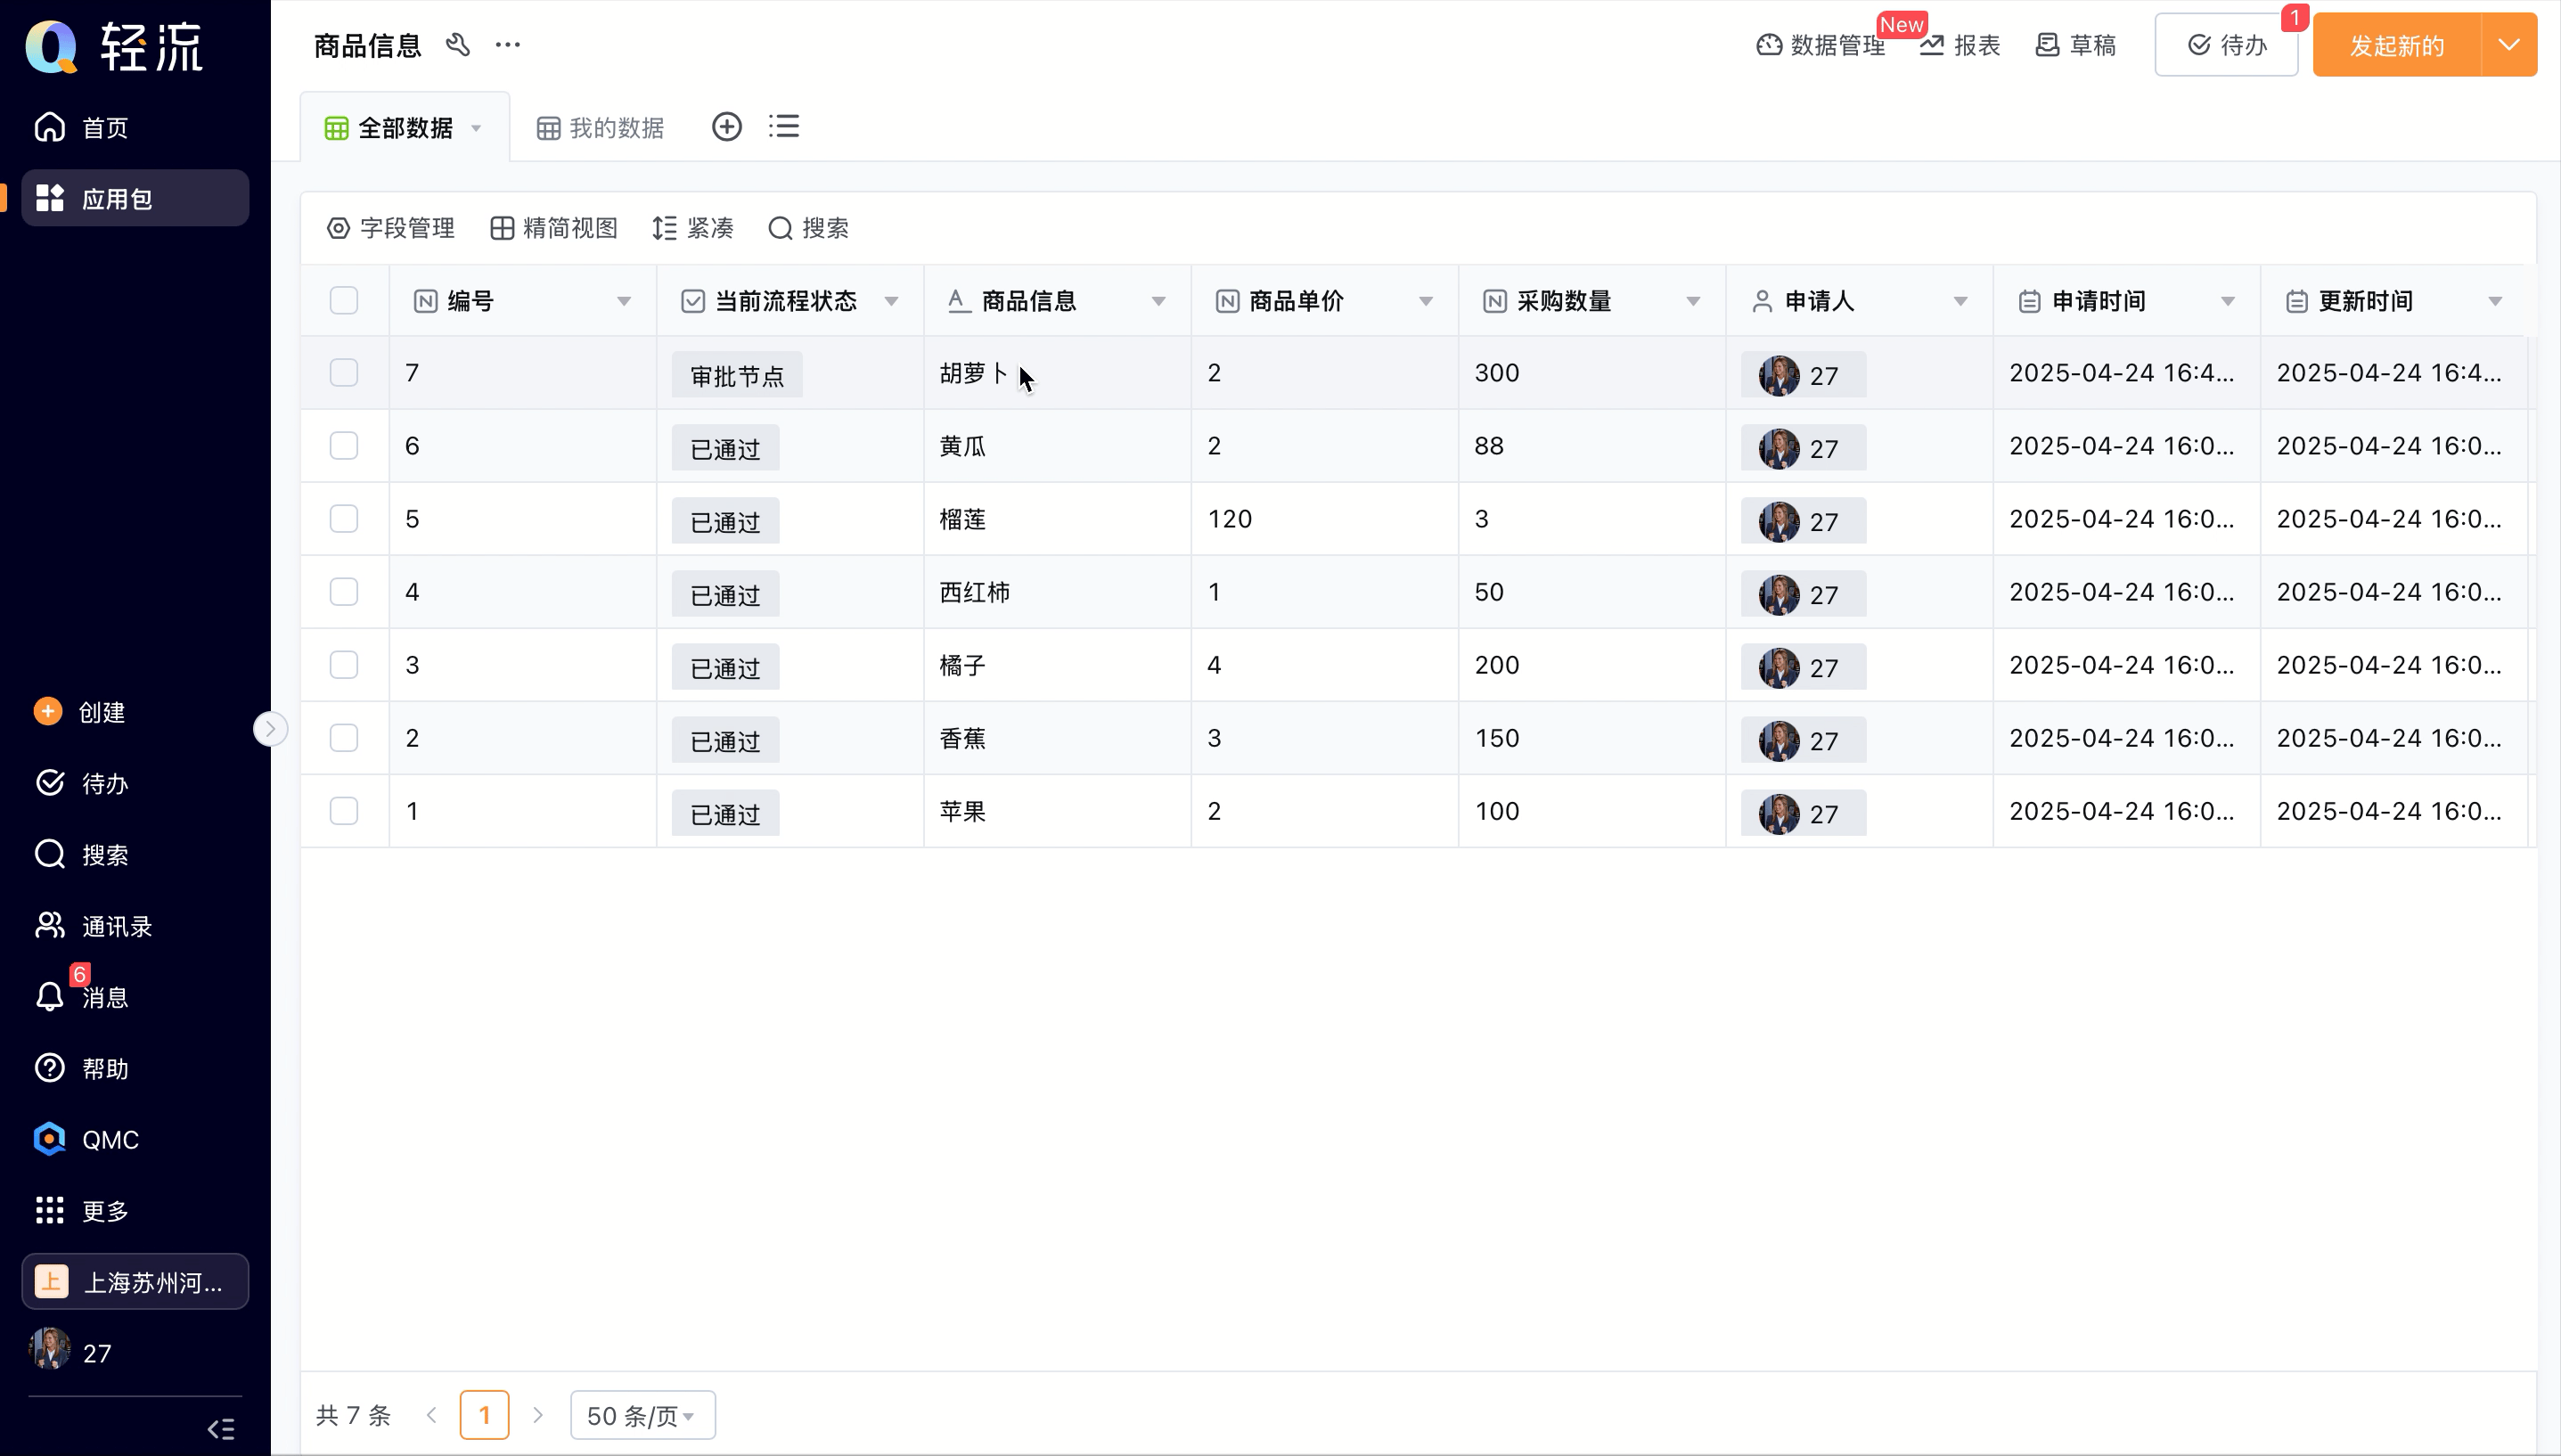This screenshot has height=1456, width=2561.
Task: Open the wrench settings icon beside 商品信息
Action: point(458,45)
